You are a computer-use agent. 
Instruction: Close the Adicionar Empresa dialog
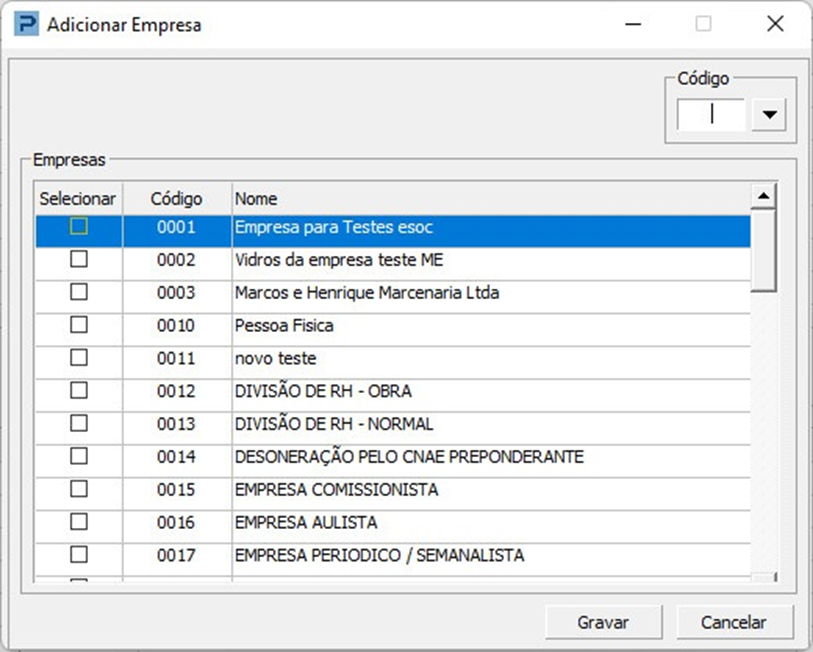click(x=774, y=24)
